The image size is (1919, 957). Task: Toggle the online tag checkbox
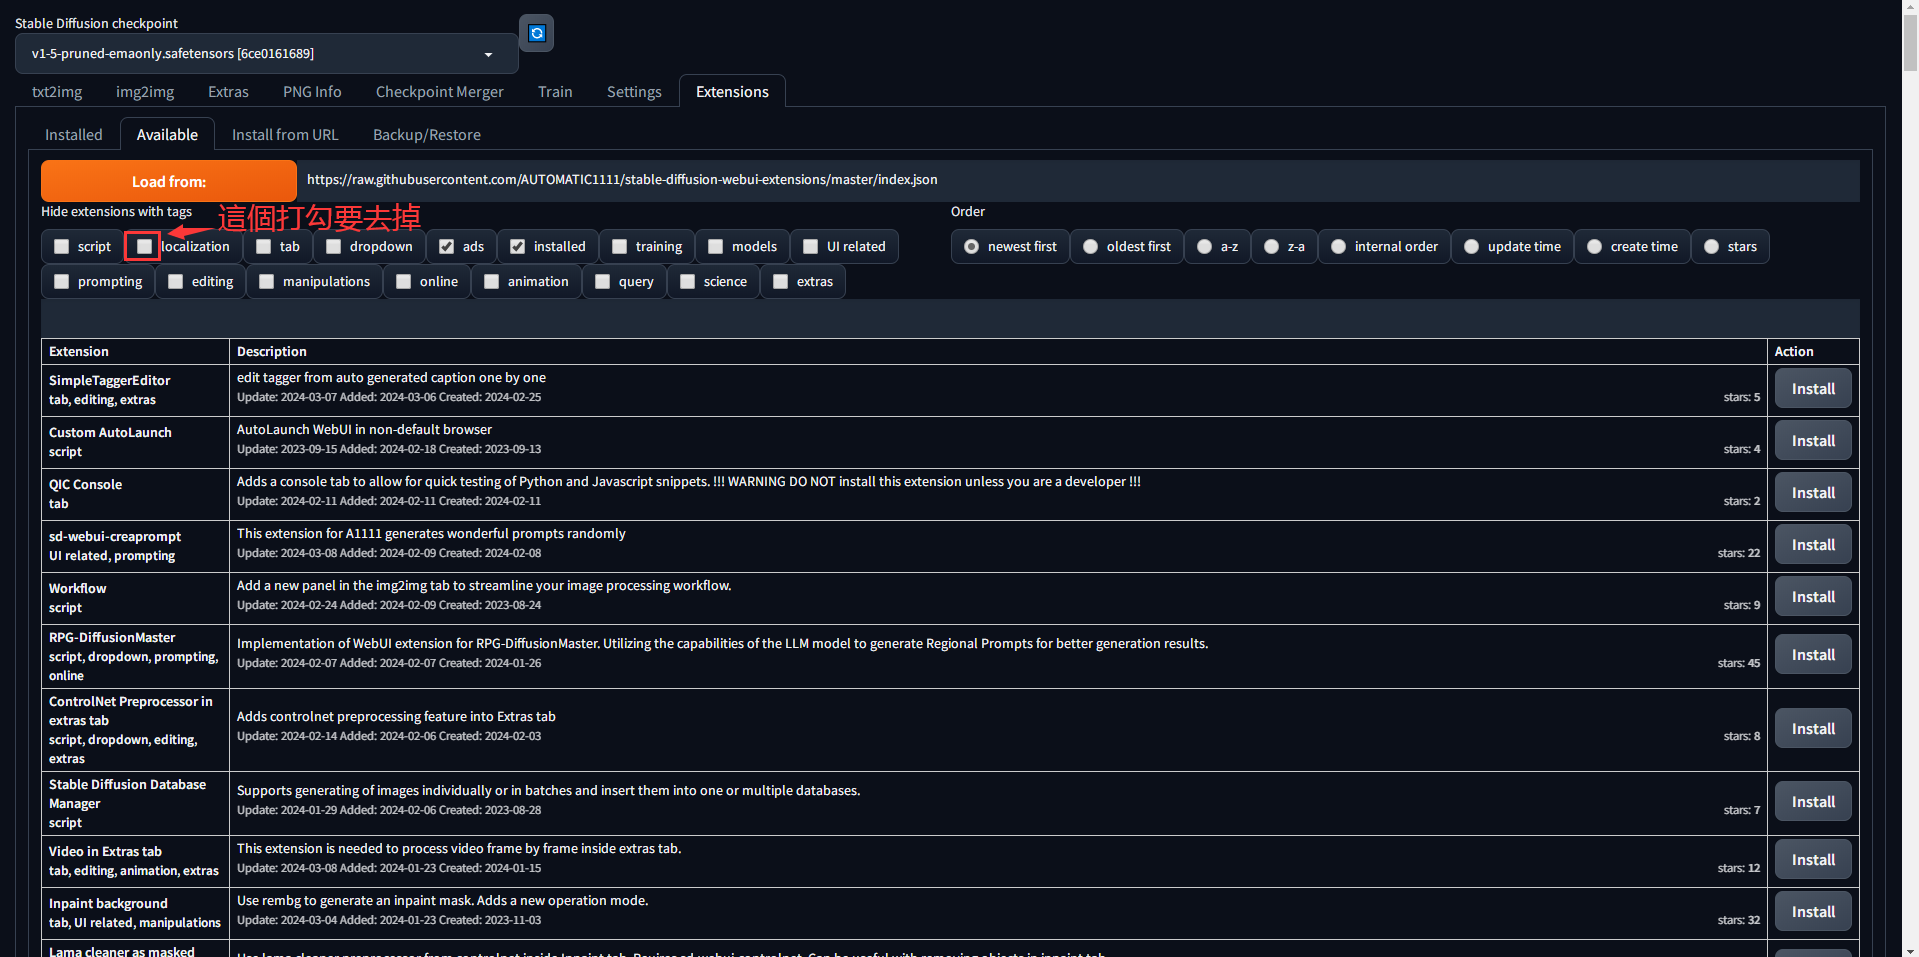coord(404,281)
